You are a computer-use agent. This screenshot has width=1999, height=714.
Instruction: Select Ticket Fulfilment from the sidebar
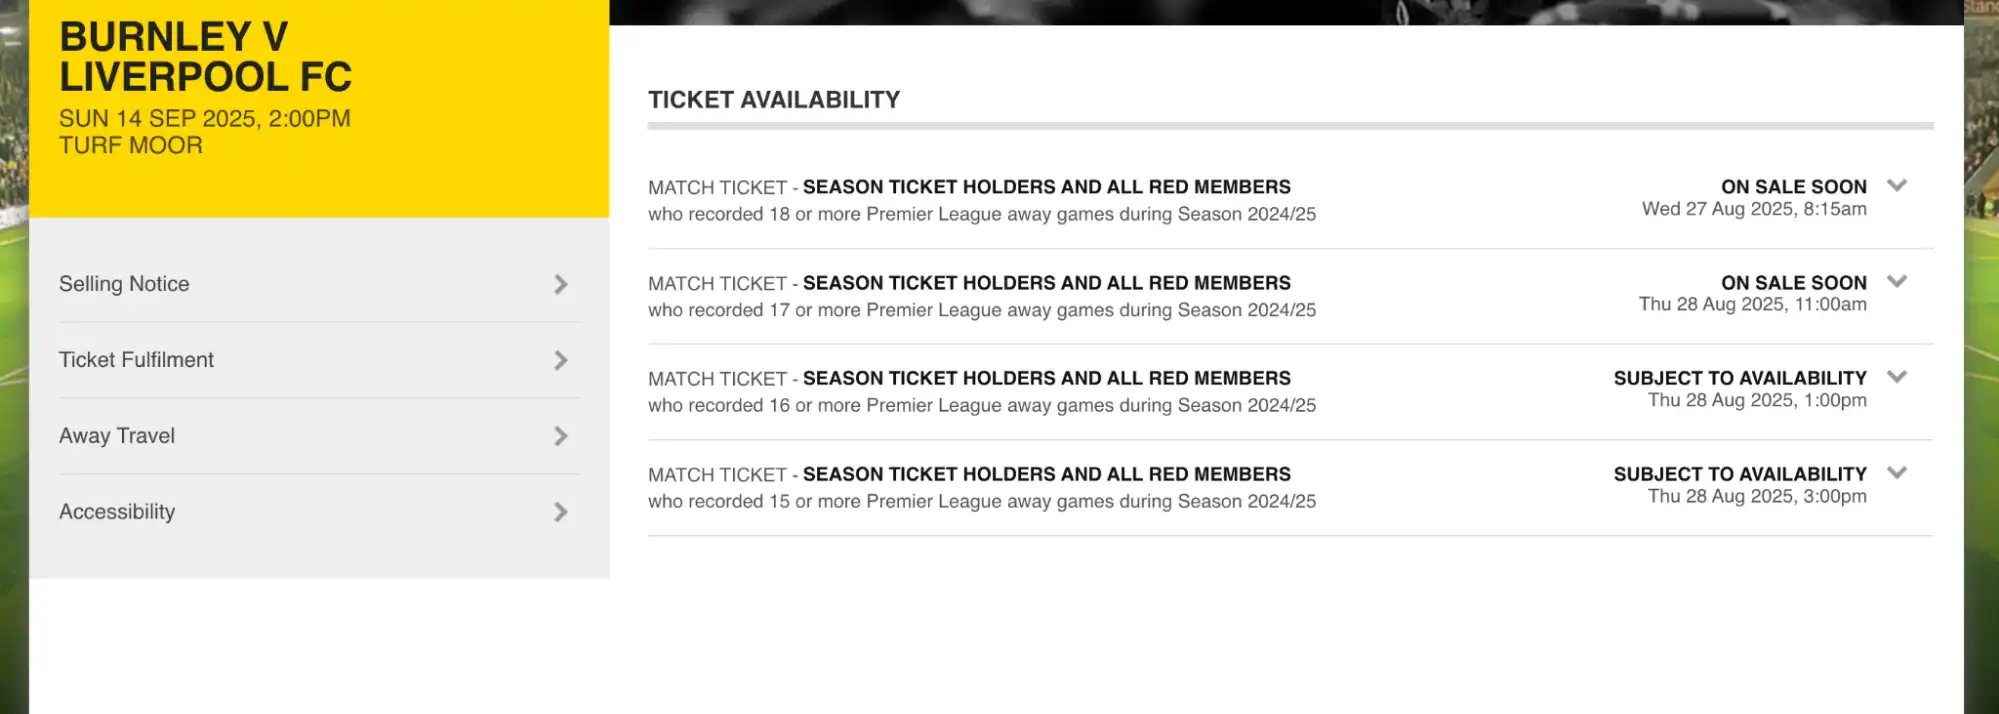coord(137,360)
